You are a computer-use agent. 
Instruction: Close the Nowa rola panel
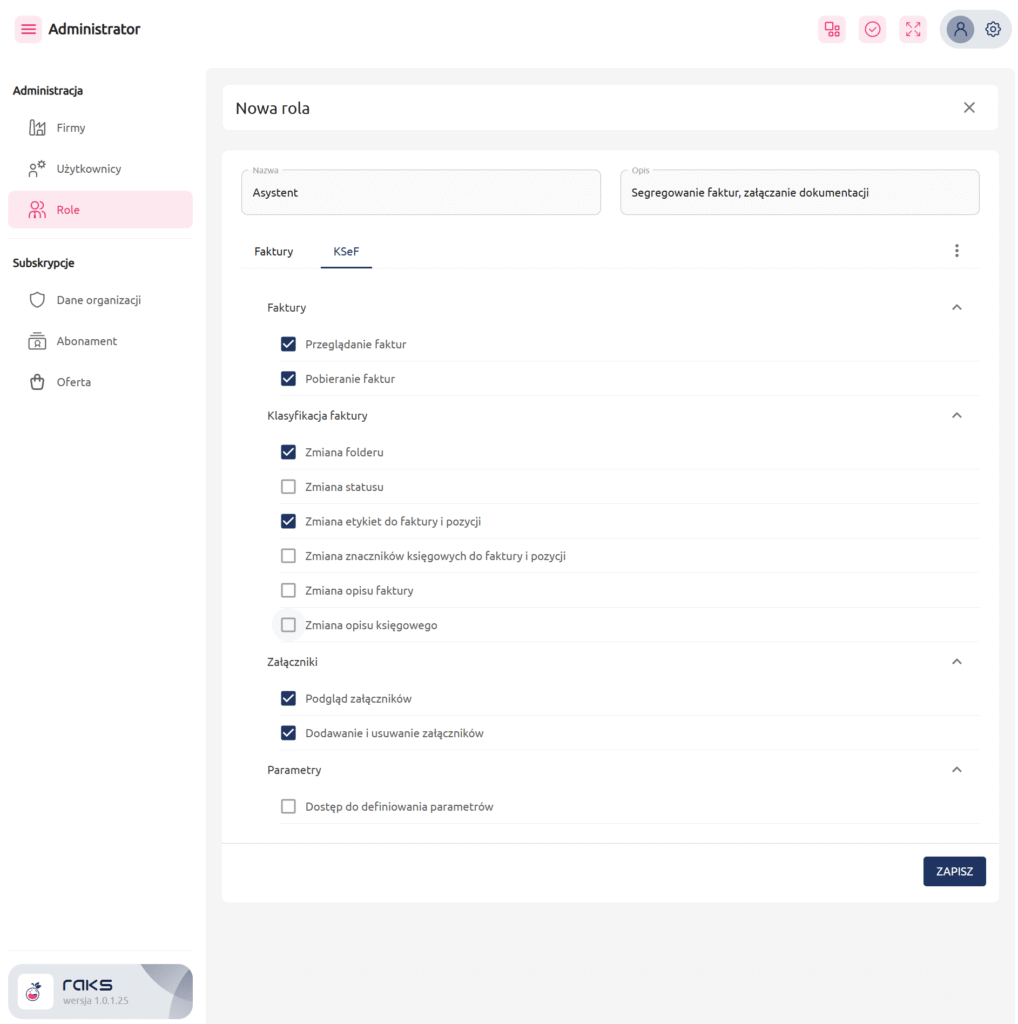pyautogui.click(x=968, y=108)
